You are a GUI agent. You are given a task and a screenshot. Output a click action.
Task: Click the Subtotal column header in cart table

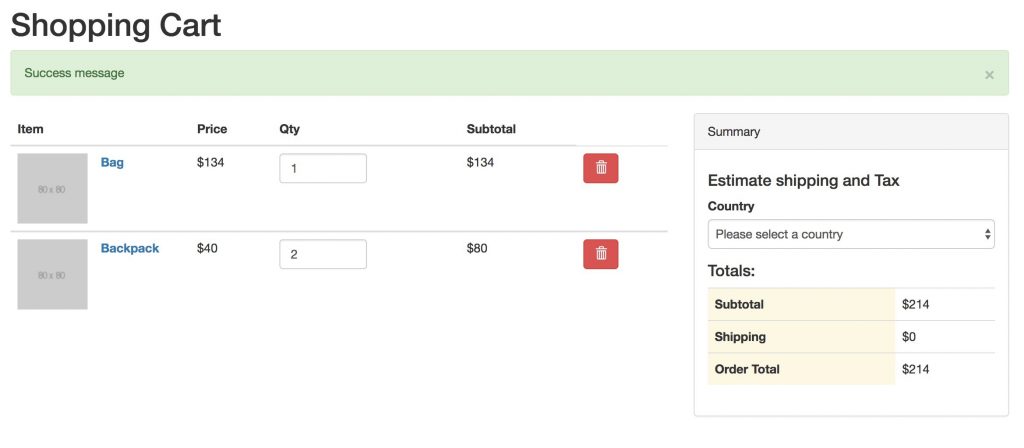click(491, 129)
